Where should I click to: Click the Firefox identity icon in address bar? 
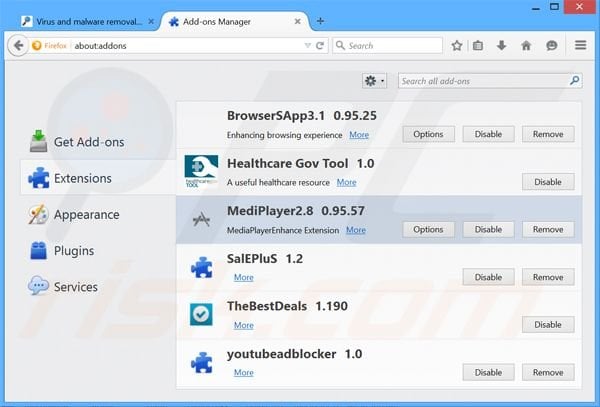37,46
